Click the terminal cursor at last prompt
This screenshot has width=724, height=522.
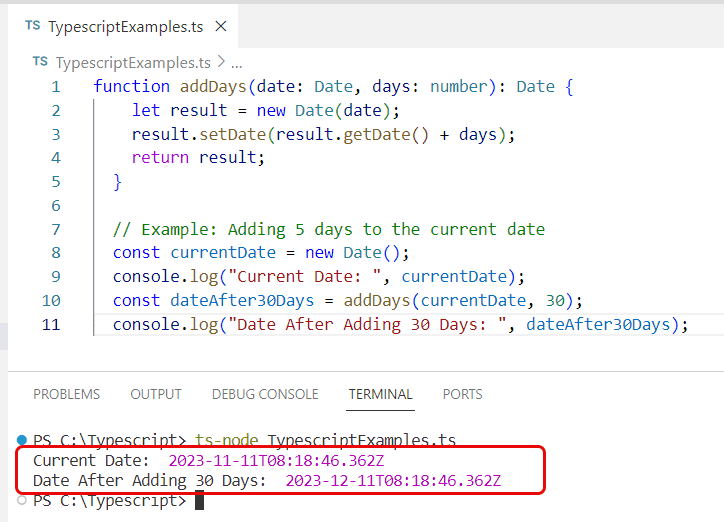199,500
